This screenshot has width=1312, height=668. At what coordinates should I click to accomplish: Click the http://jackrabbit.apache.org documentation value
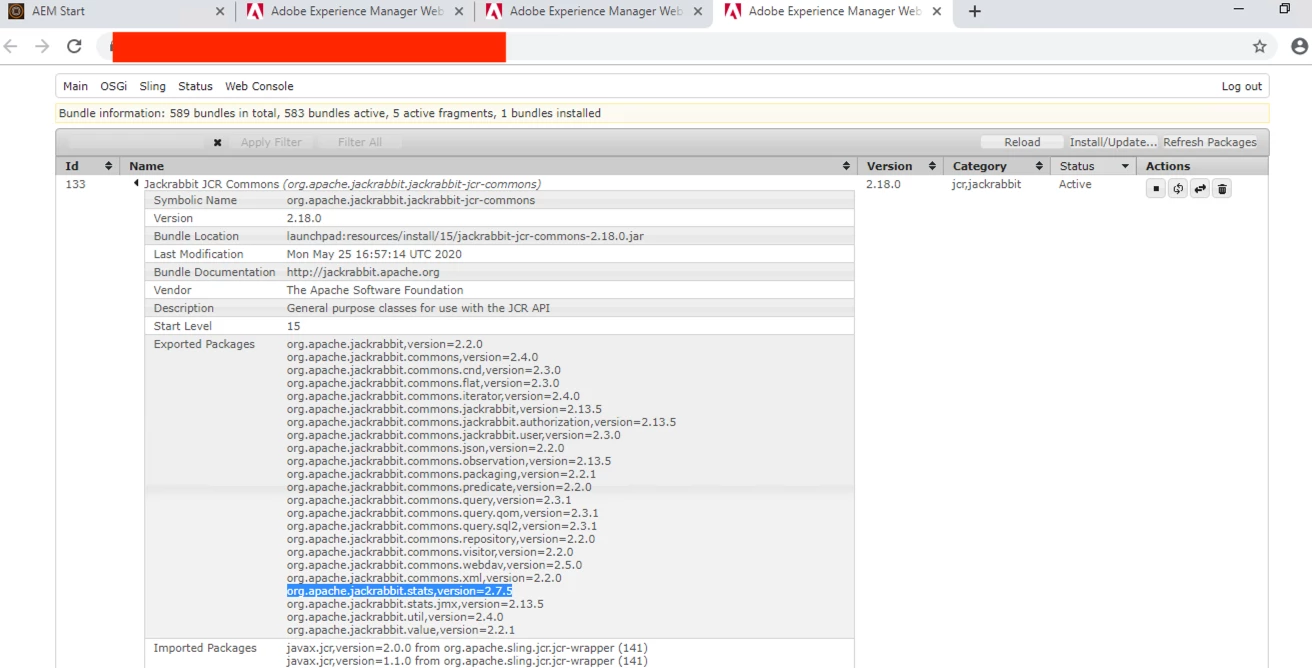click(x=363, y=272)
